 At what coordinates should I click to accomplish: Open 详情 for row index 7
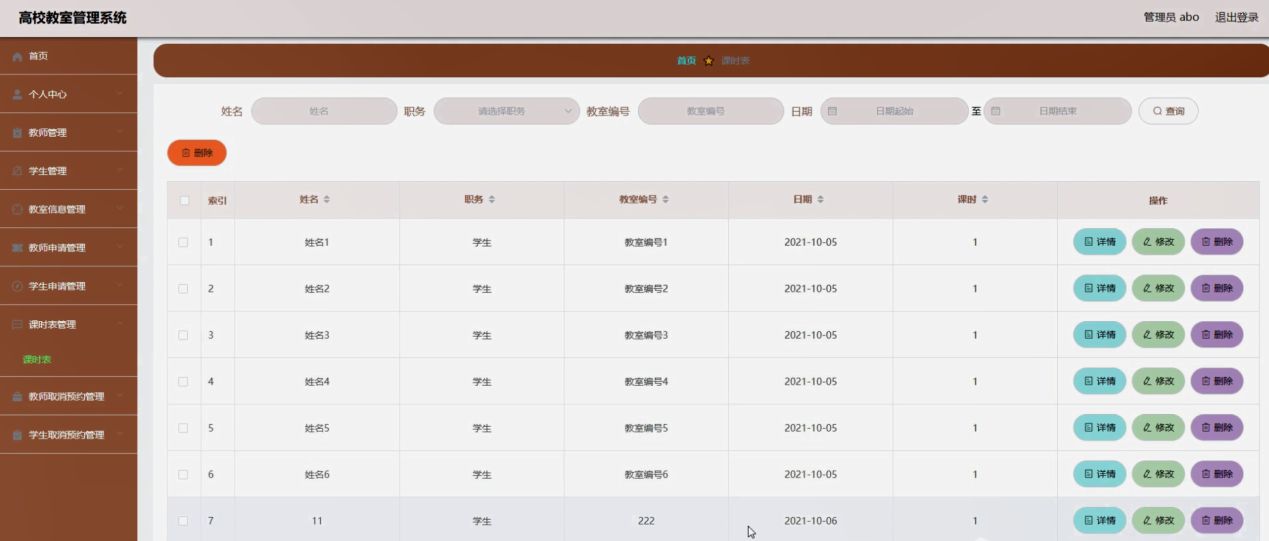click(x=1099, y=520)
